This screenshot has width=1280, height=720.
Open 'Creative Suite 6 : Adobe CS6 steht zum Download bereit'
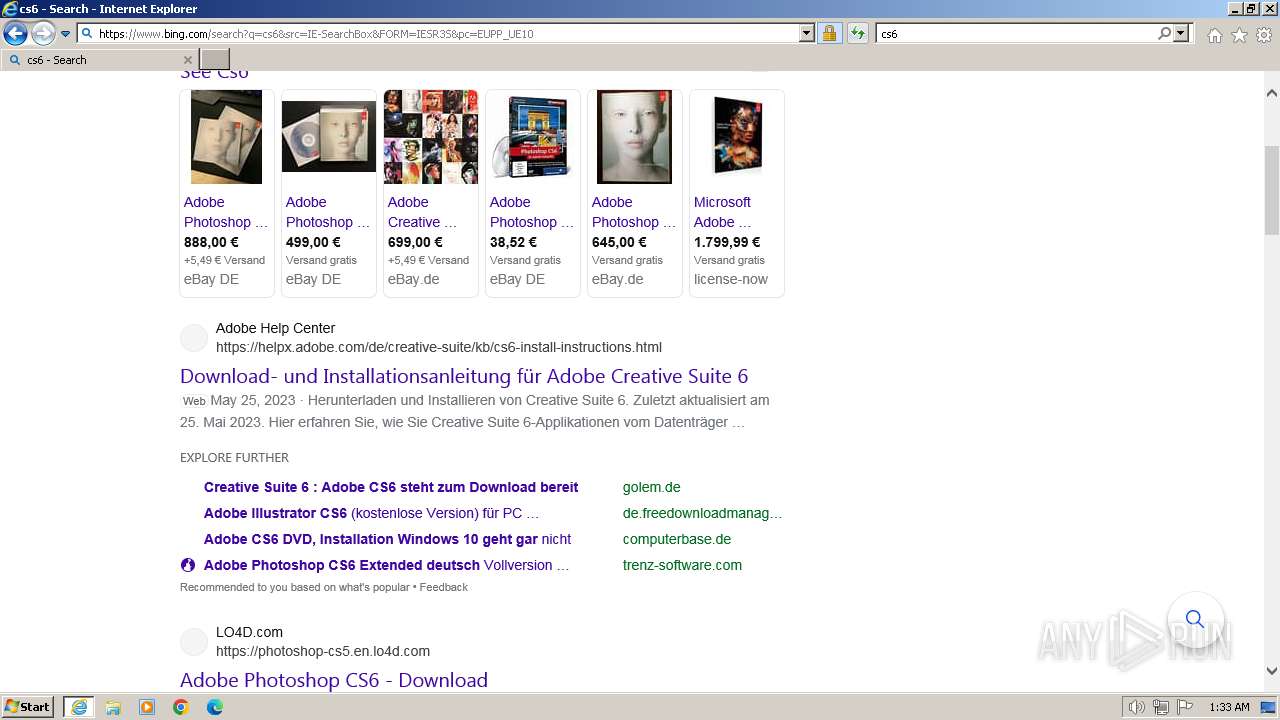click(391, 487)
